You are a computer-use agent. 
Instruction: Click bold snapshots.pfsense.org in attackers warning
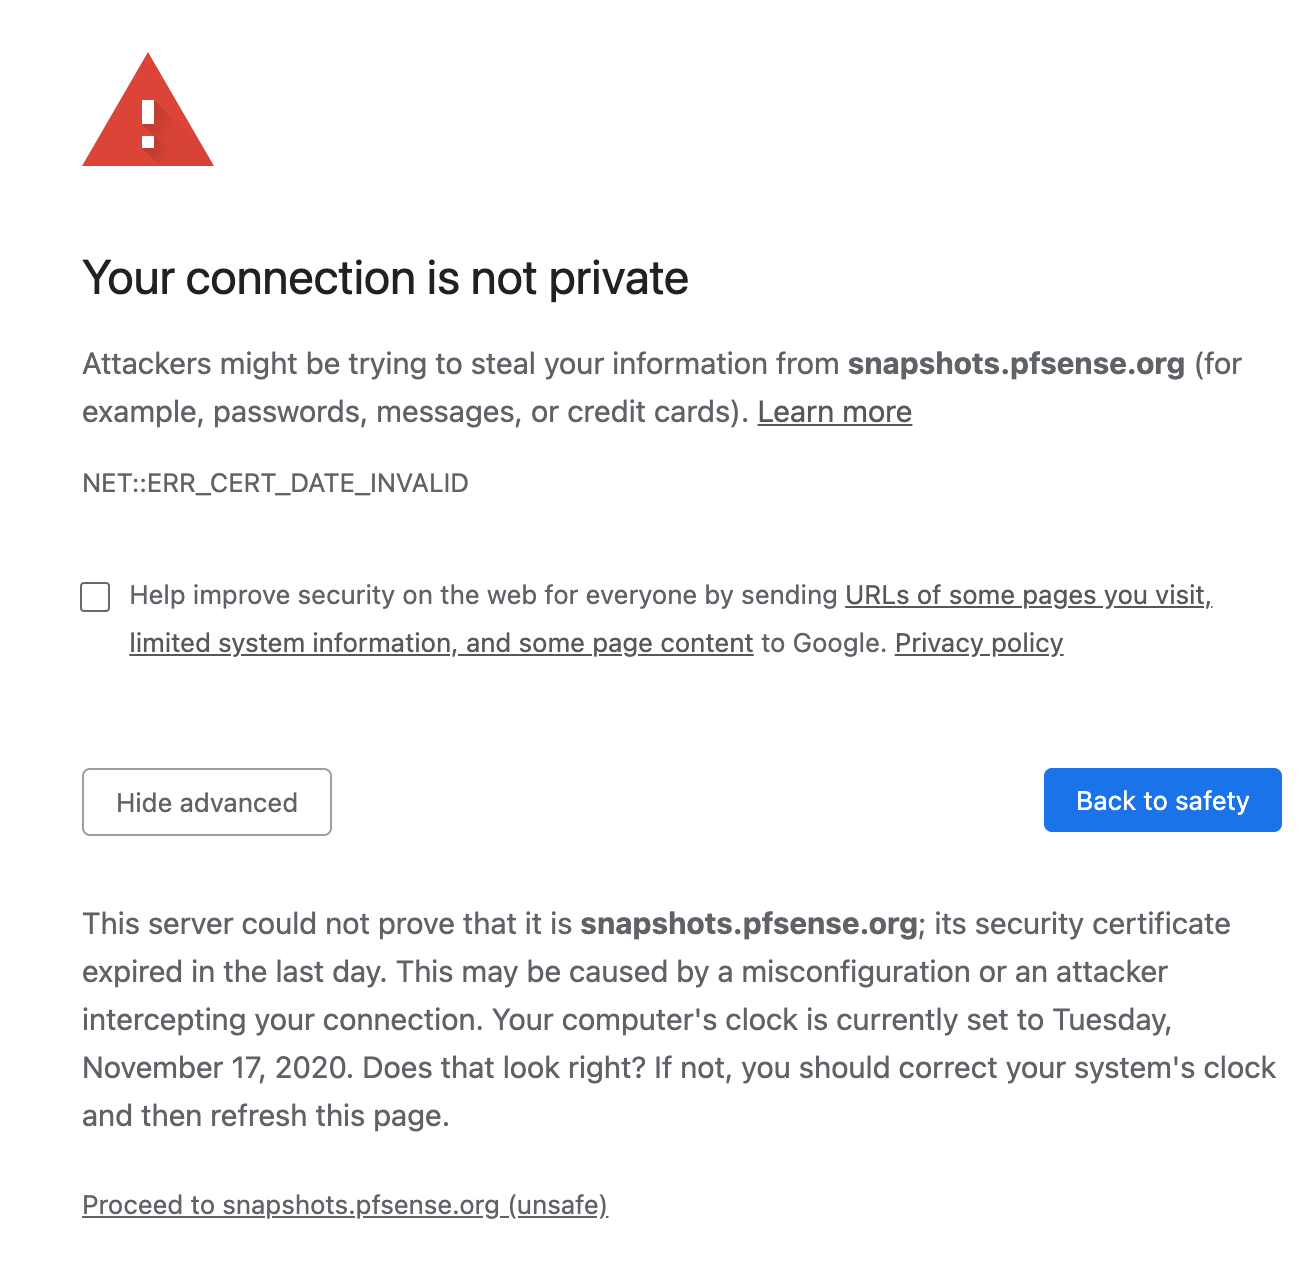[1016, 363]
